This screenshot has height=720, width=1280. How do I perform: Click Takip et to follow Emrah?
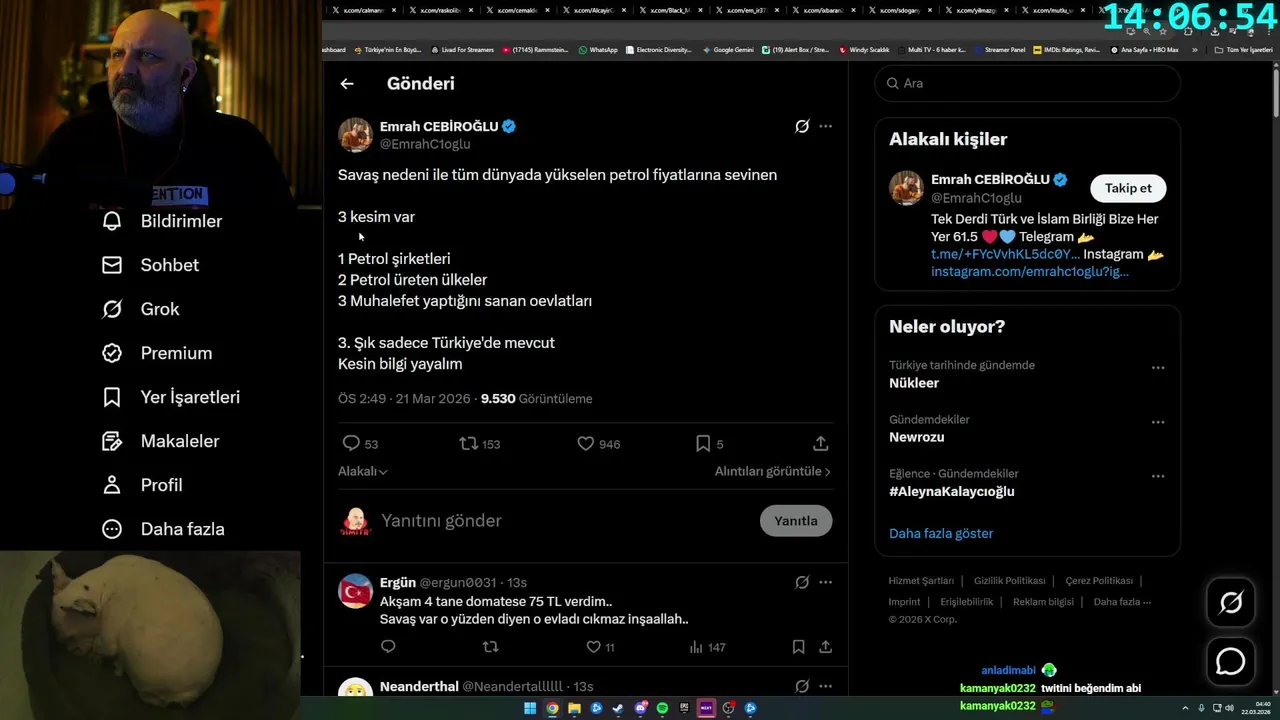tap(1128, 188)
